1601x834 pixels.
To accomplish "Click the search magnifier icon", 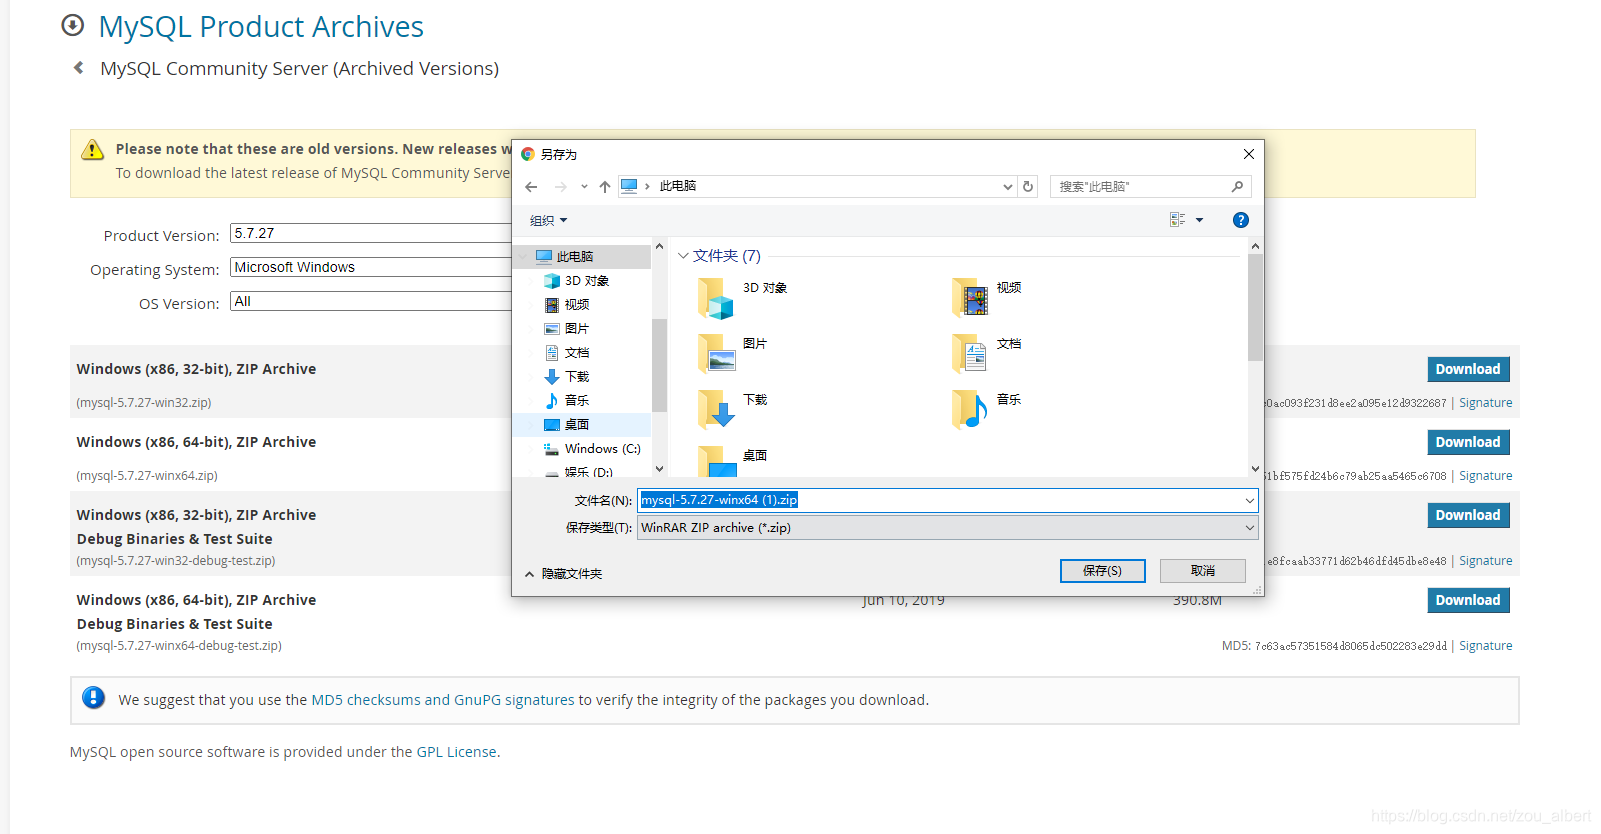I will click(x=1237, y=186).
